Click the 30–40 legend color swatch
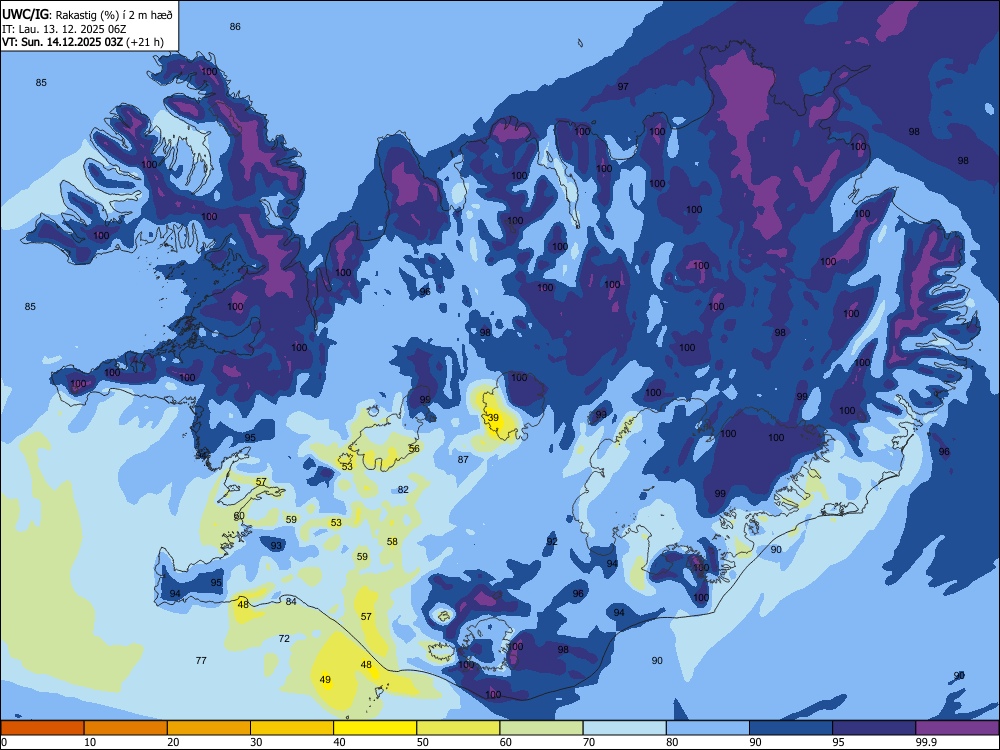1000x750 pixels. click(292, 728)
